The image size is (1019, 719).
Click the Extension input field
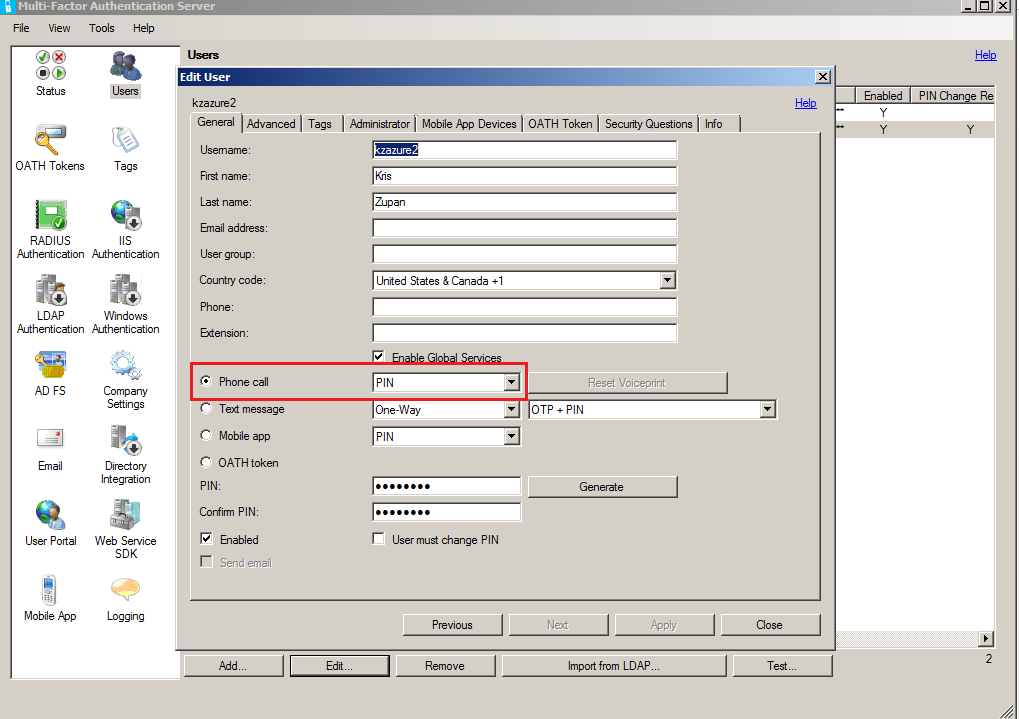click(524, 333)
